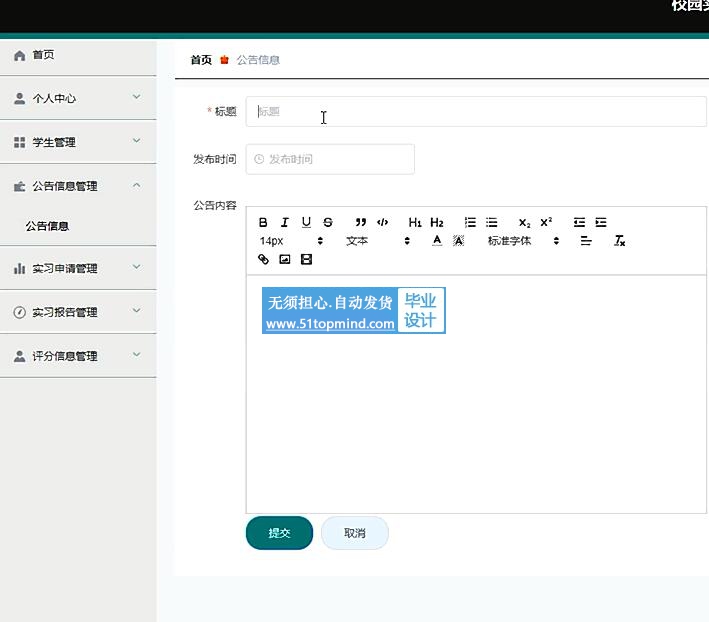Image resolution: width=709 pixels, height=622 pixels.
Task: Click 首页 breadcrumb link
Action: point(201,60)
